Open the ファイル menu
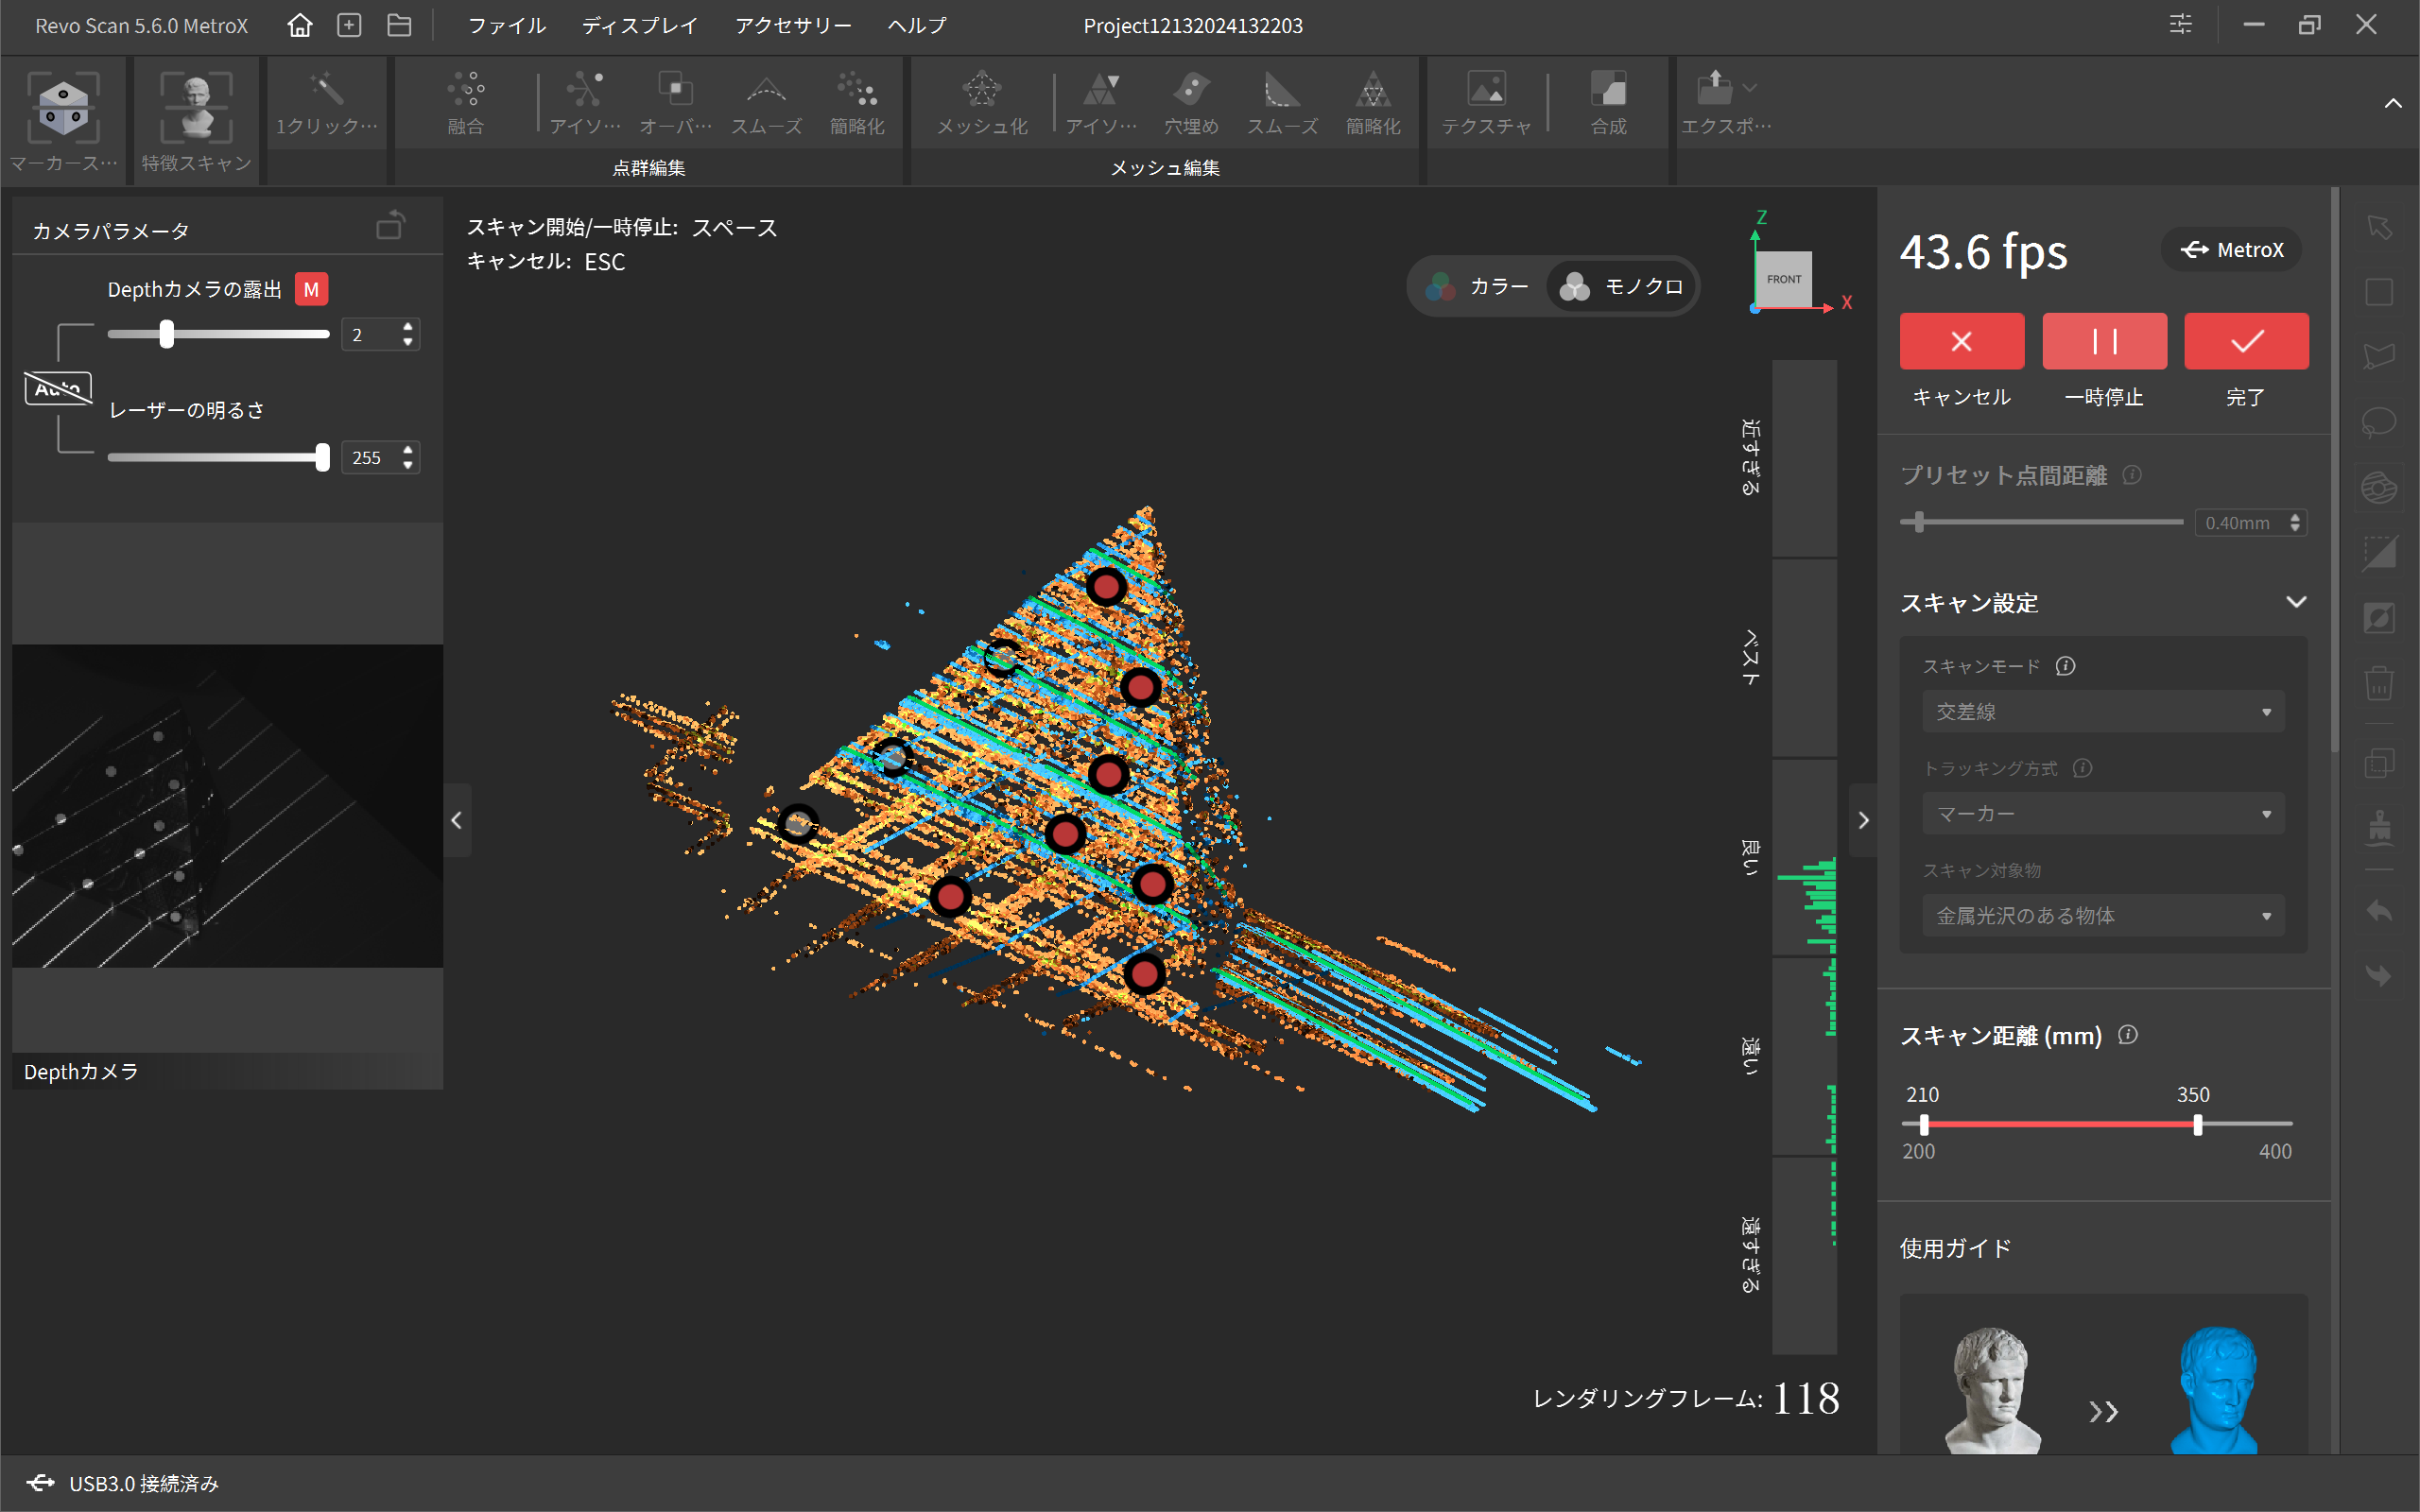Screen dimensions: 2420x1512 [507, 25]
